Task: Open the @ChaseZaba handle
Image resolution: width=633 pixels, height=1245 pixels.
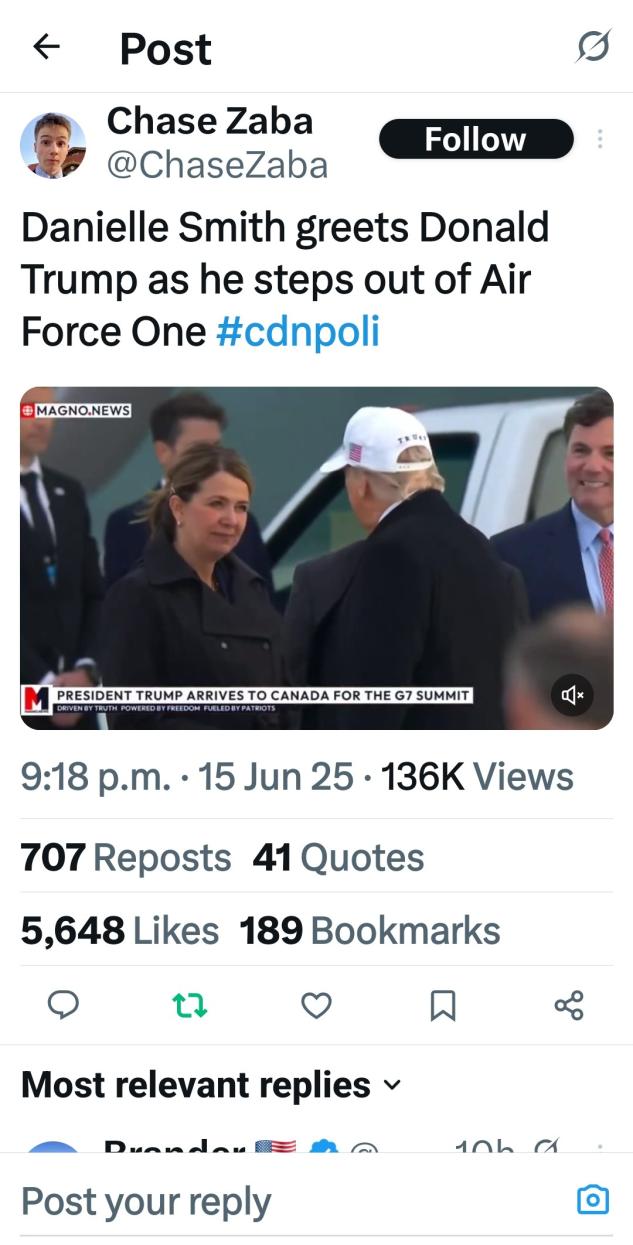Action: coord(217,165)
